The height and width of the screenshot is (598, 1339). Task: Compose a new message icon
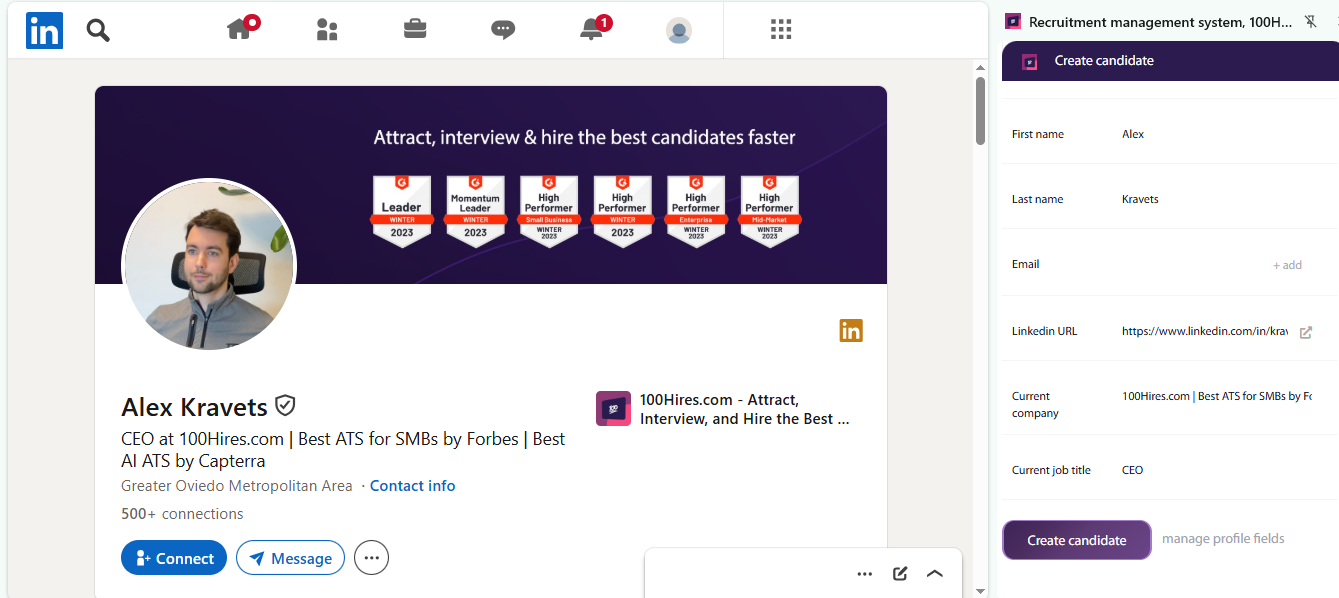(x=900, y=573)
